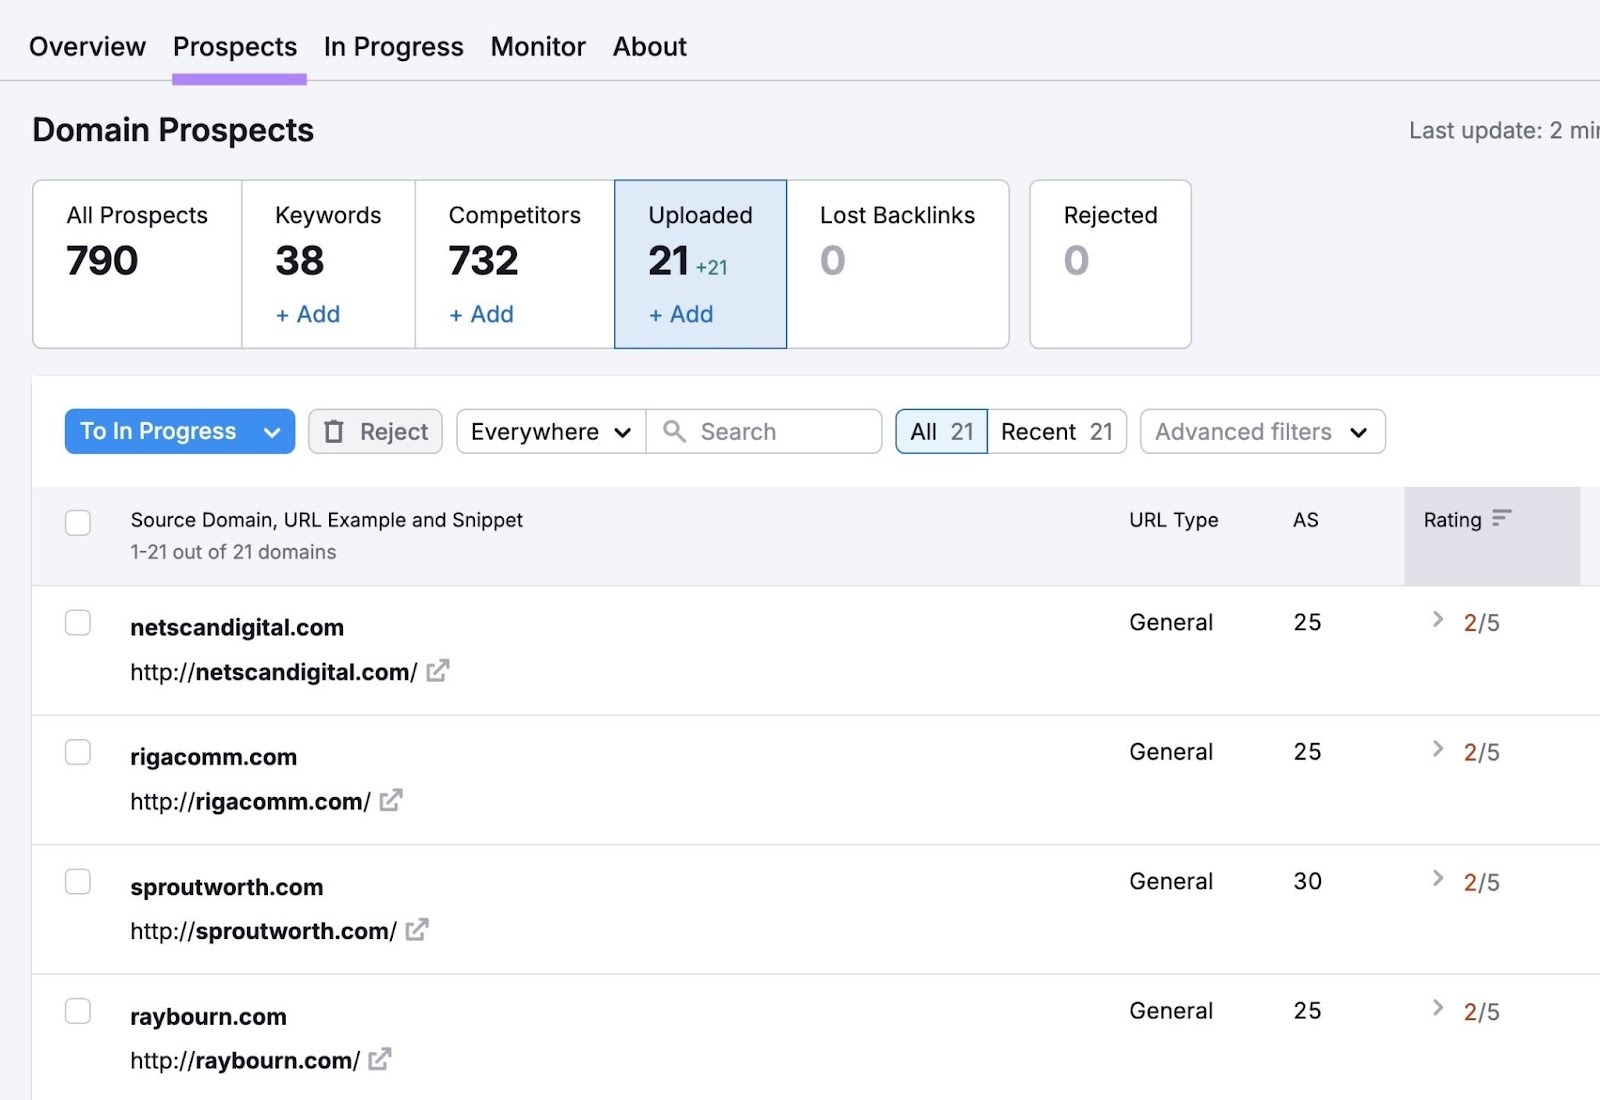Open netscandigital.com via its external link icon
This screenshot has width=1600, height=1100.
click(x=437, y=671)
